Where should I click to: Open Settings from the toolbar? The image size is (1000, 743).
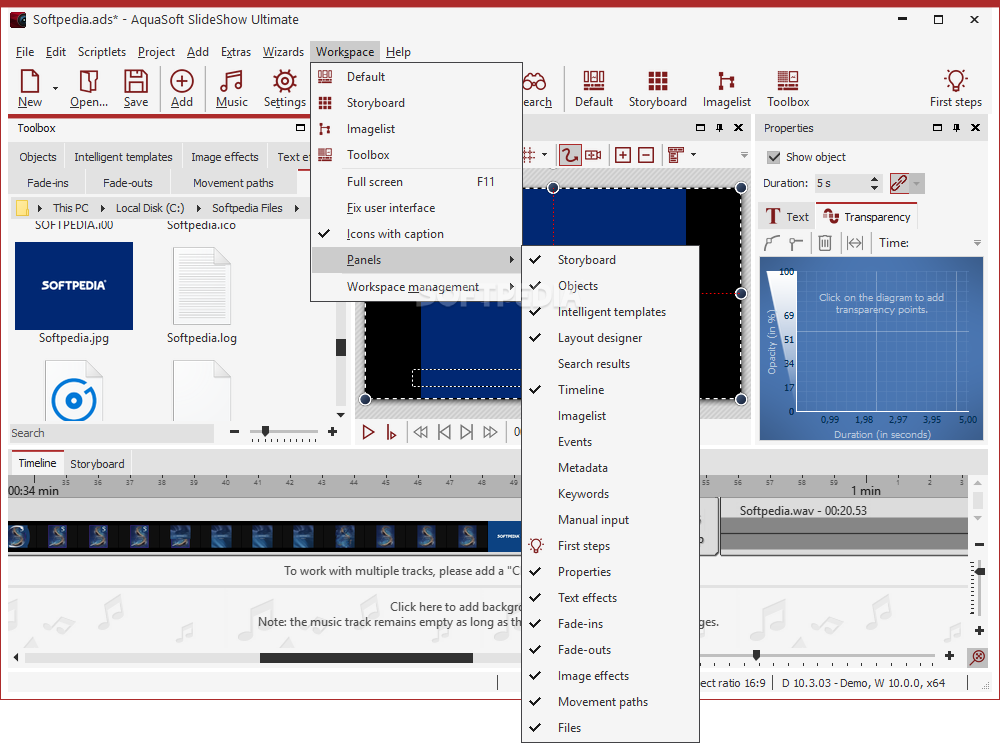(284, 89)
